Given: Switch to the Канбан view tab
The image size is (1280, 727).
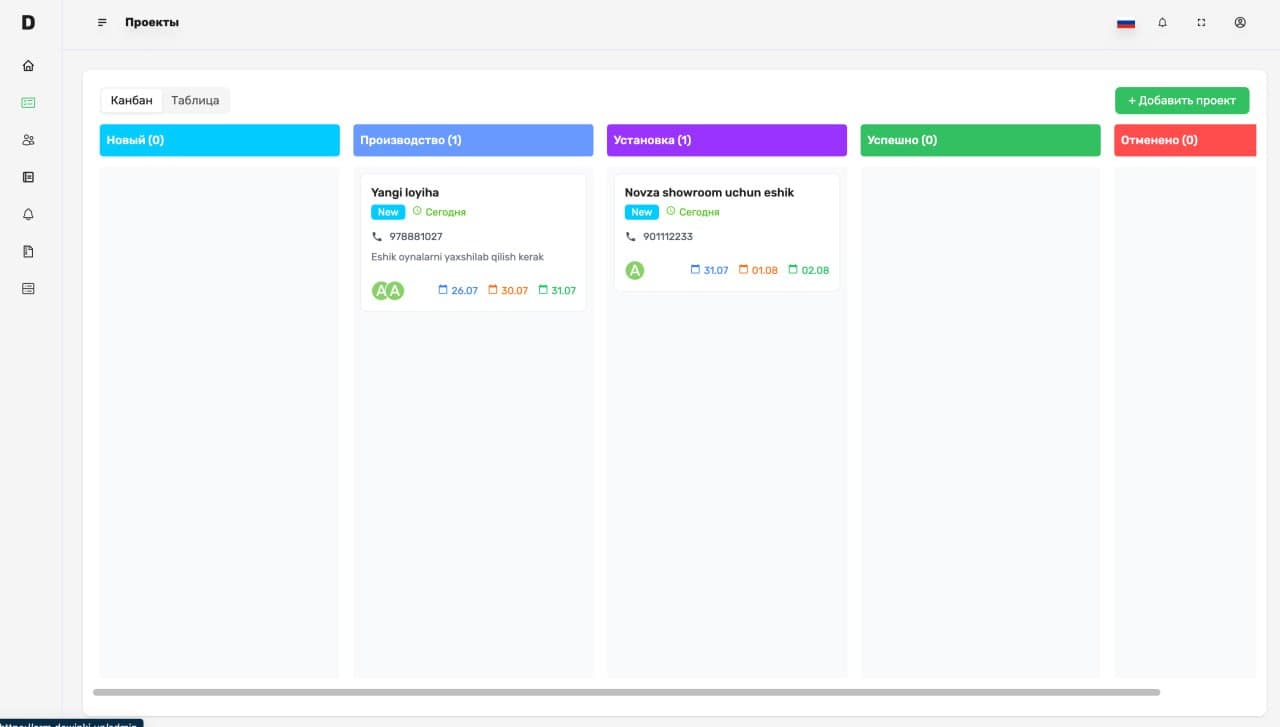Looking at the screenshot, I should pos(132,100).
